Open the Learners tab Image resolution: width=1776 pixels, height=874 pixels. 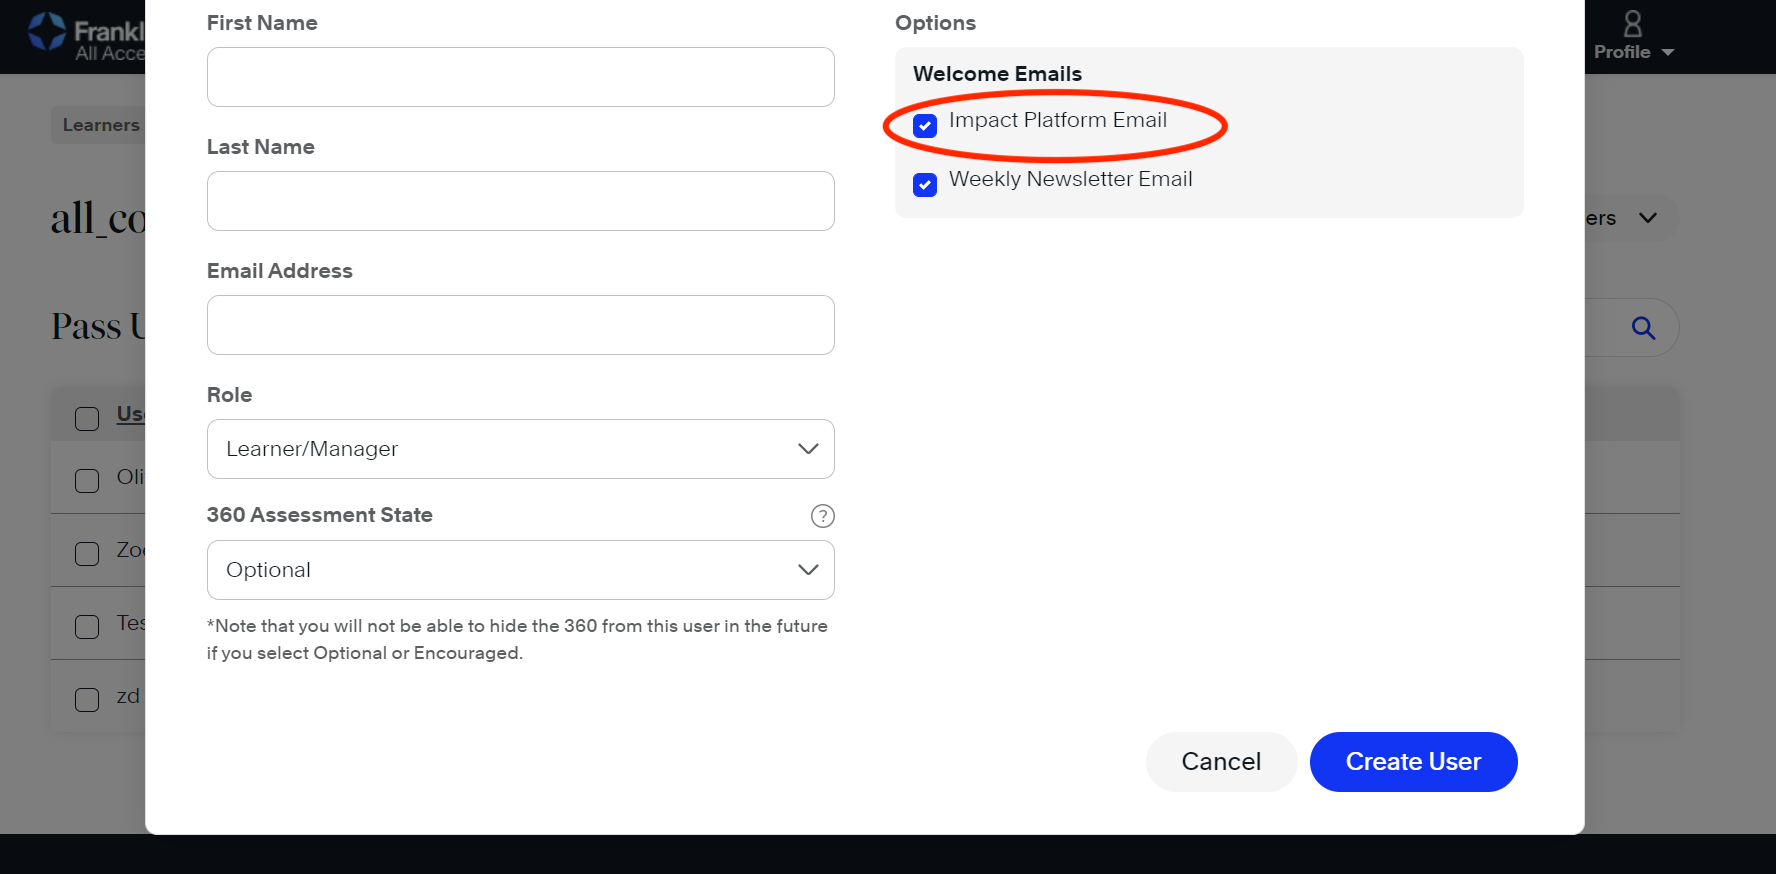click(x=100, y=125)
